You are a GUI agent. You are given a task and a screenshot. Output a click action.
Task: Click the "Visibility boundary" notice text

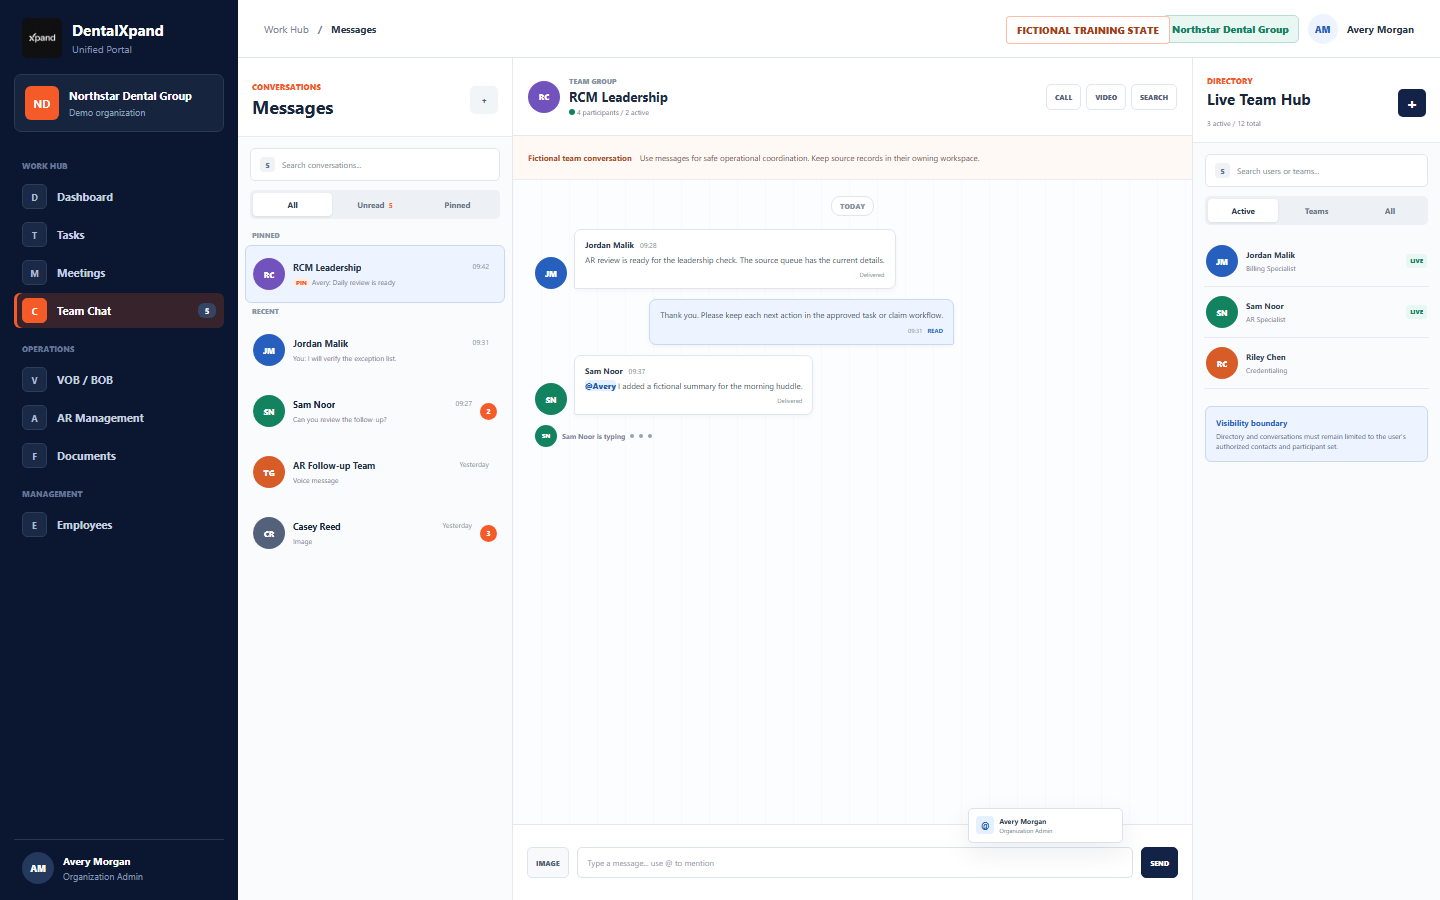pyautogui.click(x=1251, y=423)
